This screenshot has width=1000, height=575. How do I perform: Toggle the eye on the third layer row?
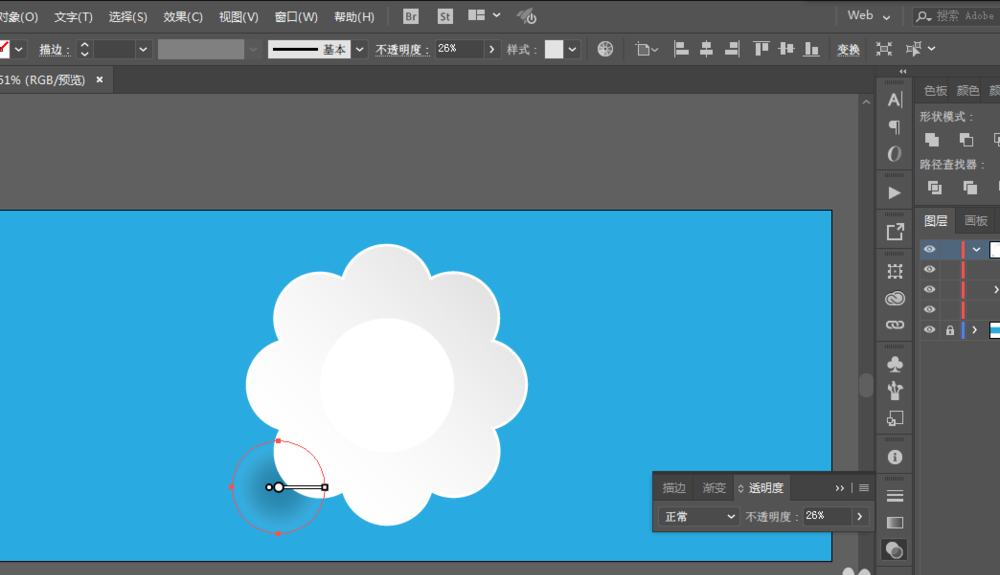(x=929, y=289)
